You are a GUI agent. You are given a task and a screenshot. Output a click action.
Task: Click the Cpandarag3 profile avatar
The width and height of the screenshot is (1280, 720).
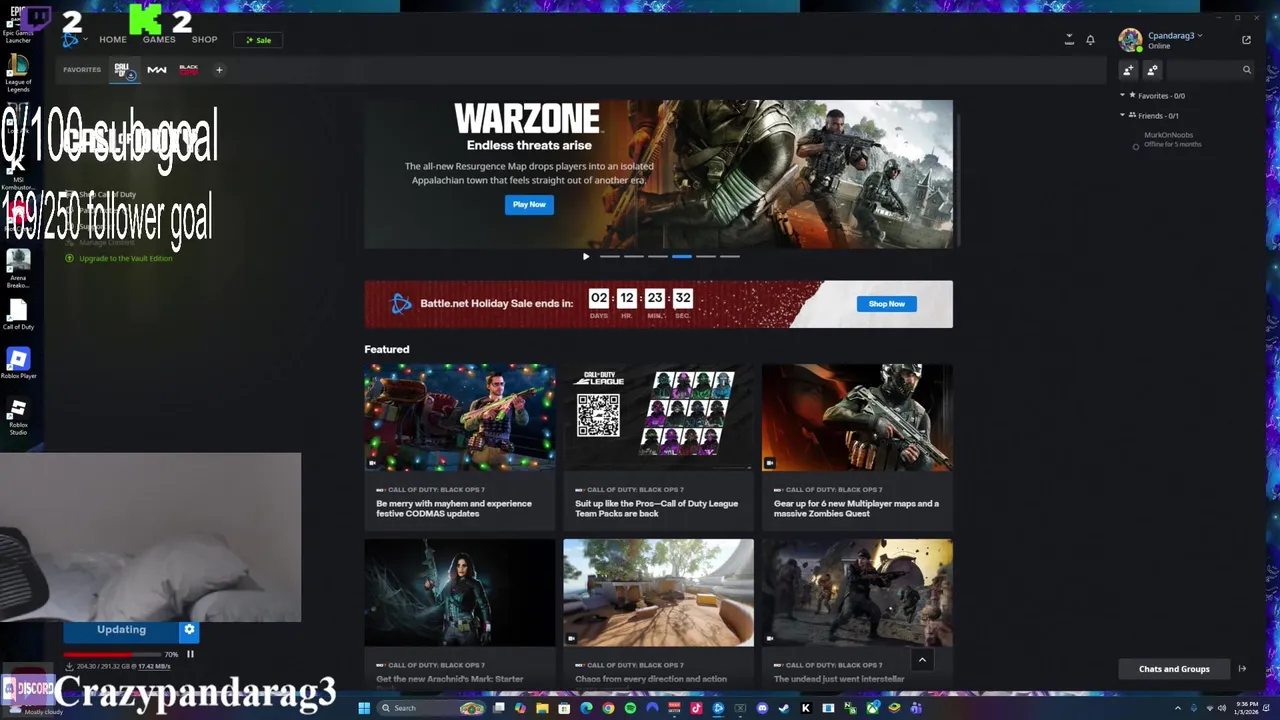coord(1130,40)
